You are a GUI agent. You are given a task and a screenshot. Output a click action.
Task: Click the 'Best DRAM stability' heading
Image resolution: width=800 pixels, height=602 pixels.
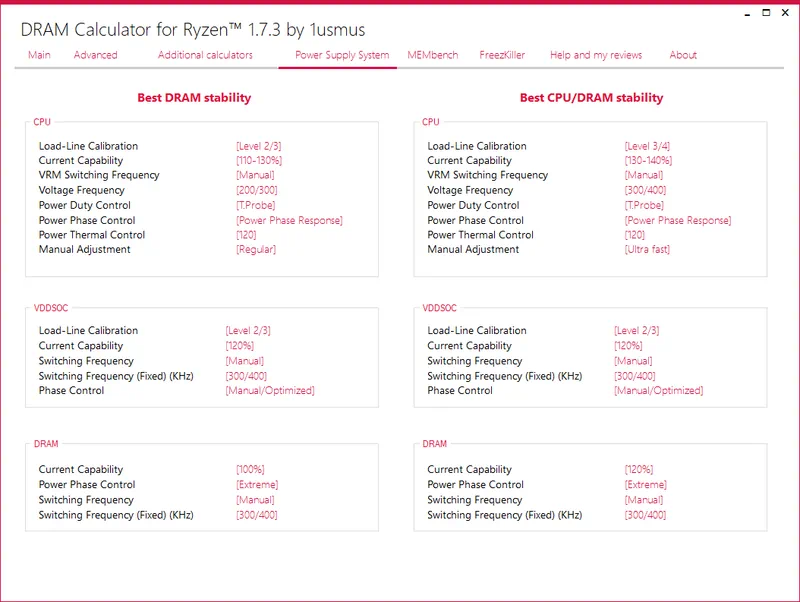coord(194,97)
